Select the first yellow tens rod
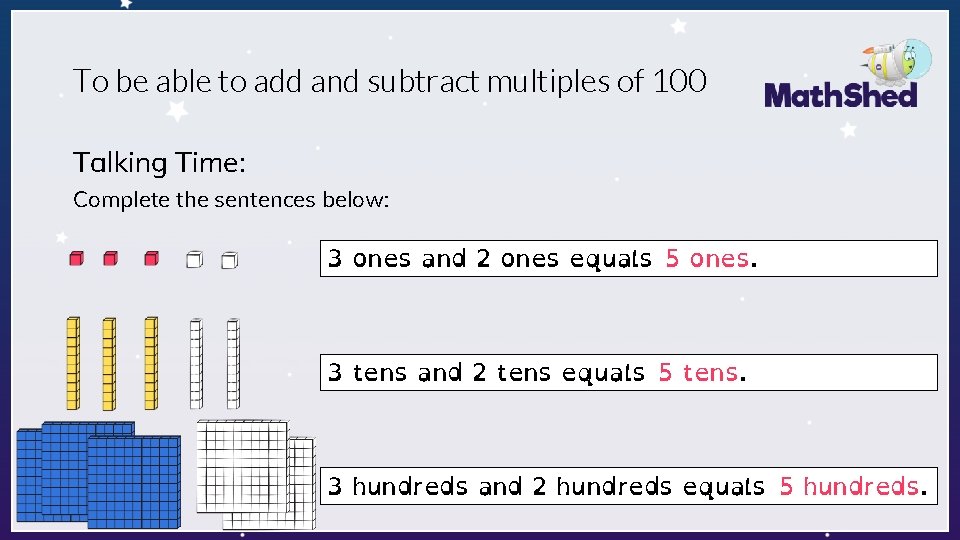Screen dimensions: 960x540 [x=73, y=363]
